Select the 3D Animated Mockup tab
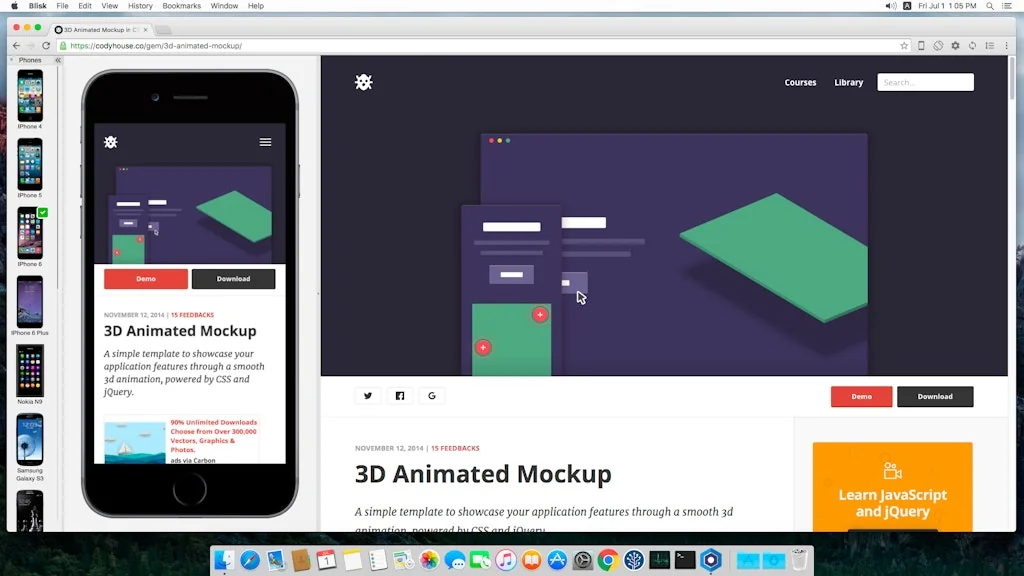This screenshot has width=1024, height=576. point(98,30)
